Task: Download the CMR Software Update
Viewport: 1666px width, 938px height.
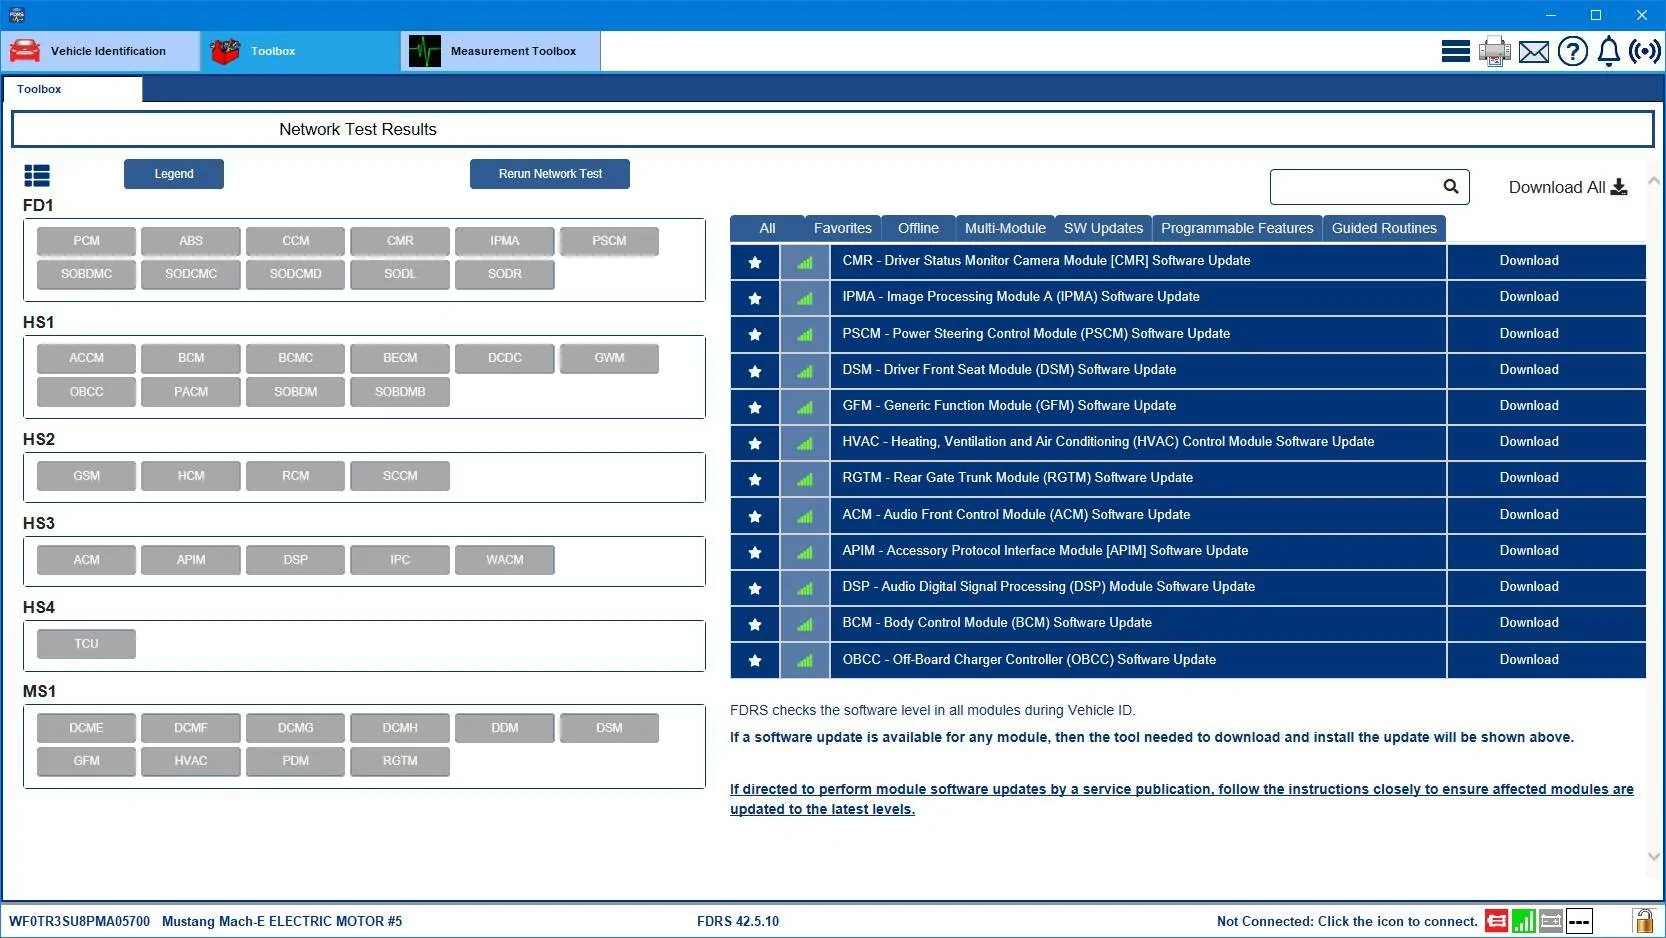Action: pos(1546,262)
